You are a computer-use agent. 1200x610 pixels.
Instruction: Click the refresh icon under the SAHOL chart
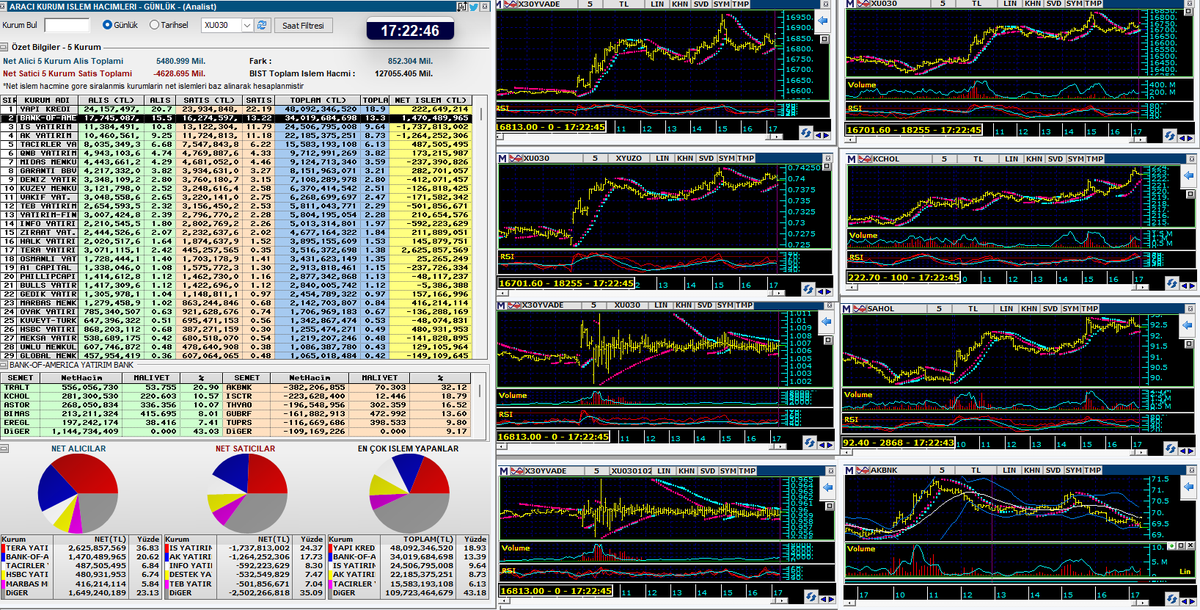point(1170,447)
